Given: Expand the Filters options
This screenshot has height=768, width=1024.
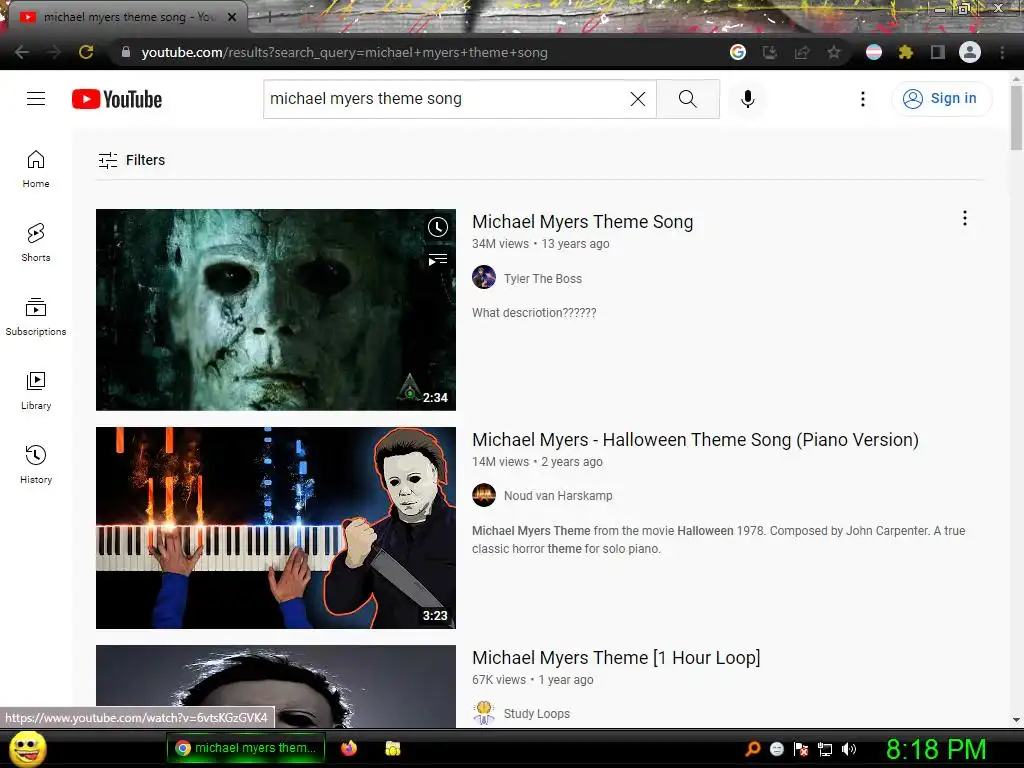Looking at the screenshot, I should click(x=131, y=160).
